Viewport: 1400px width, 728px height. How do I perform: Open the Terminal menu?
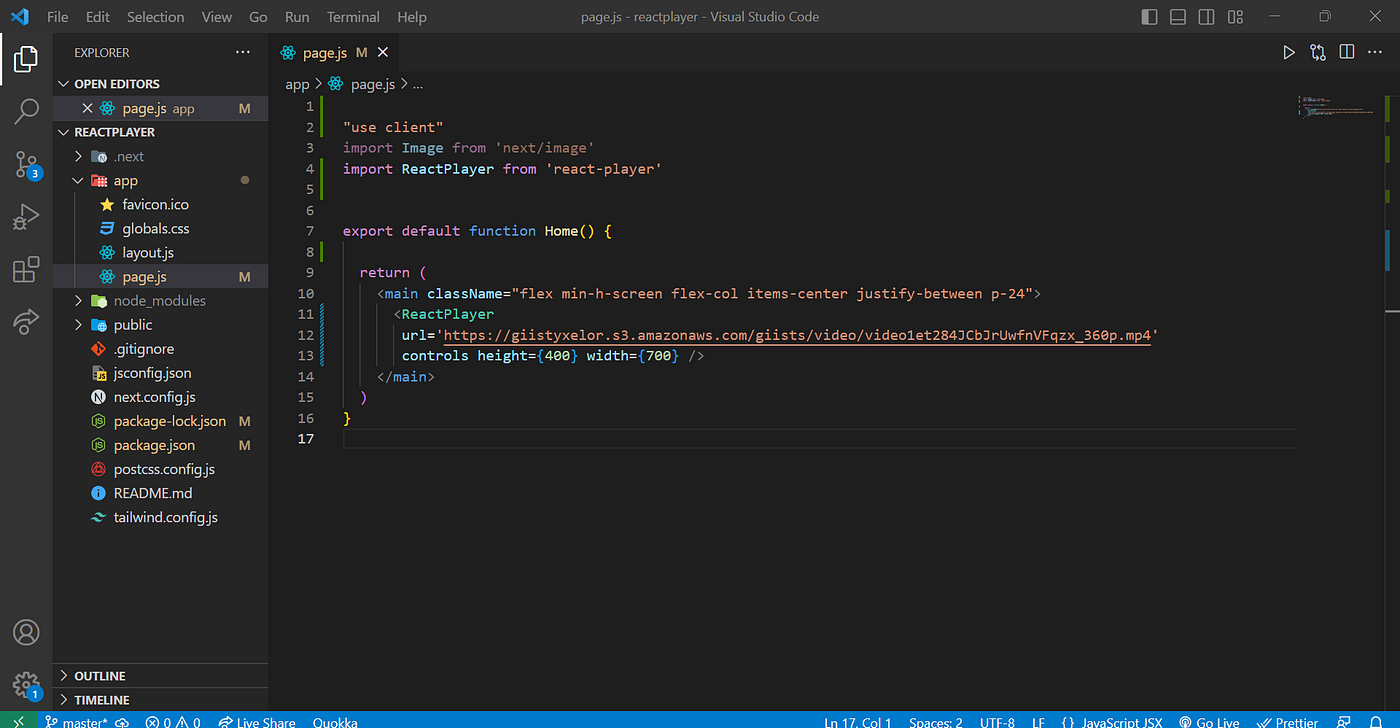coord(353,17)
